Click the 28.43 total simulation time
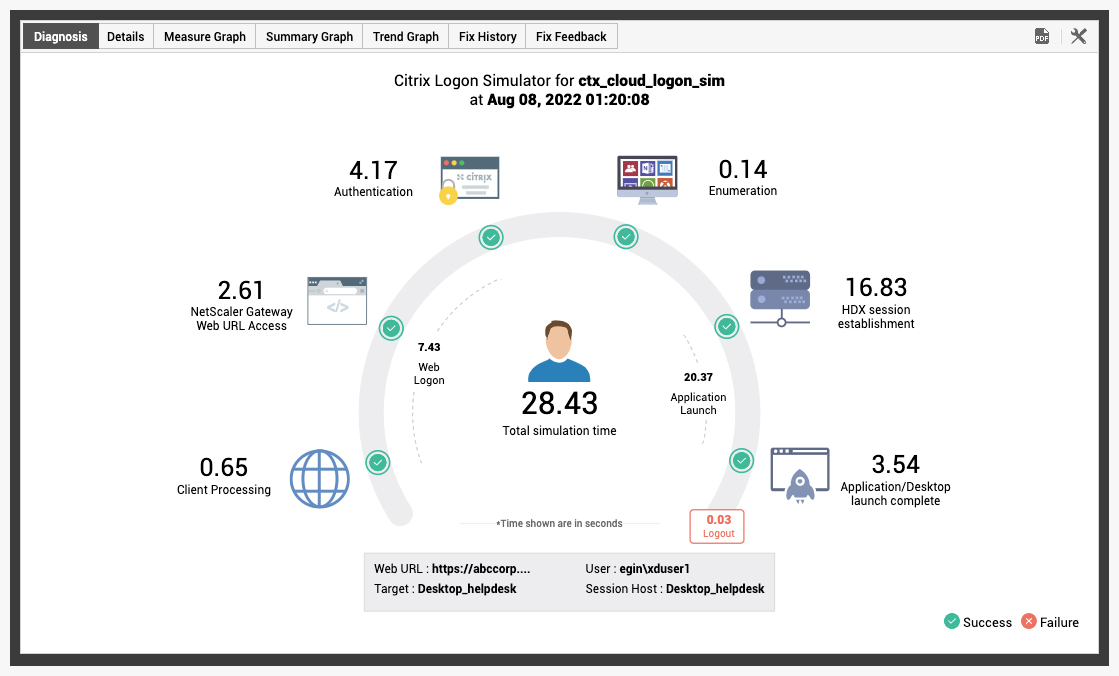The width and height of the screenshot is (1119, 676). coord(560,403)
